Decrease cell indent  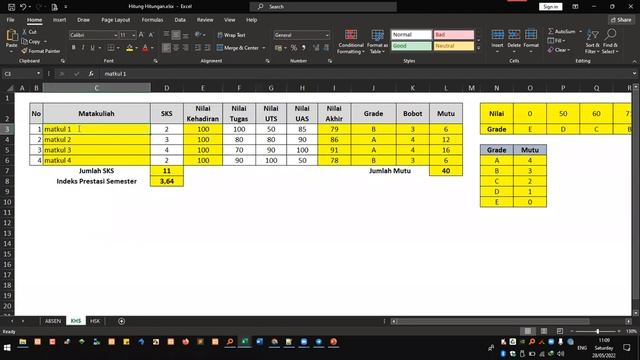pyautogui.click(x=198, y=48)
